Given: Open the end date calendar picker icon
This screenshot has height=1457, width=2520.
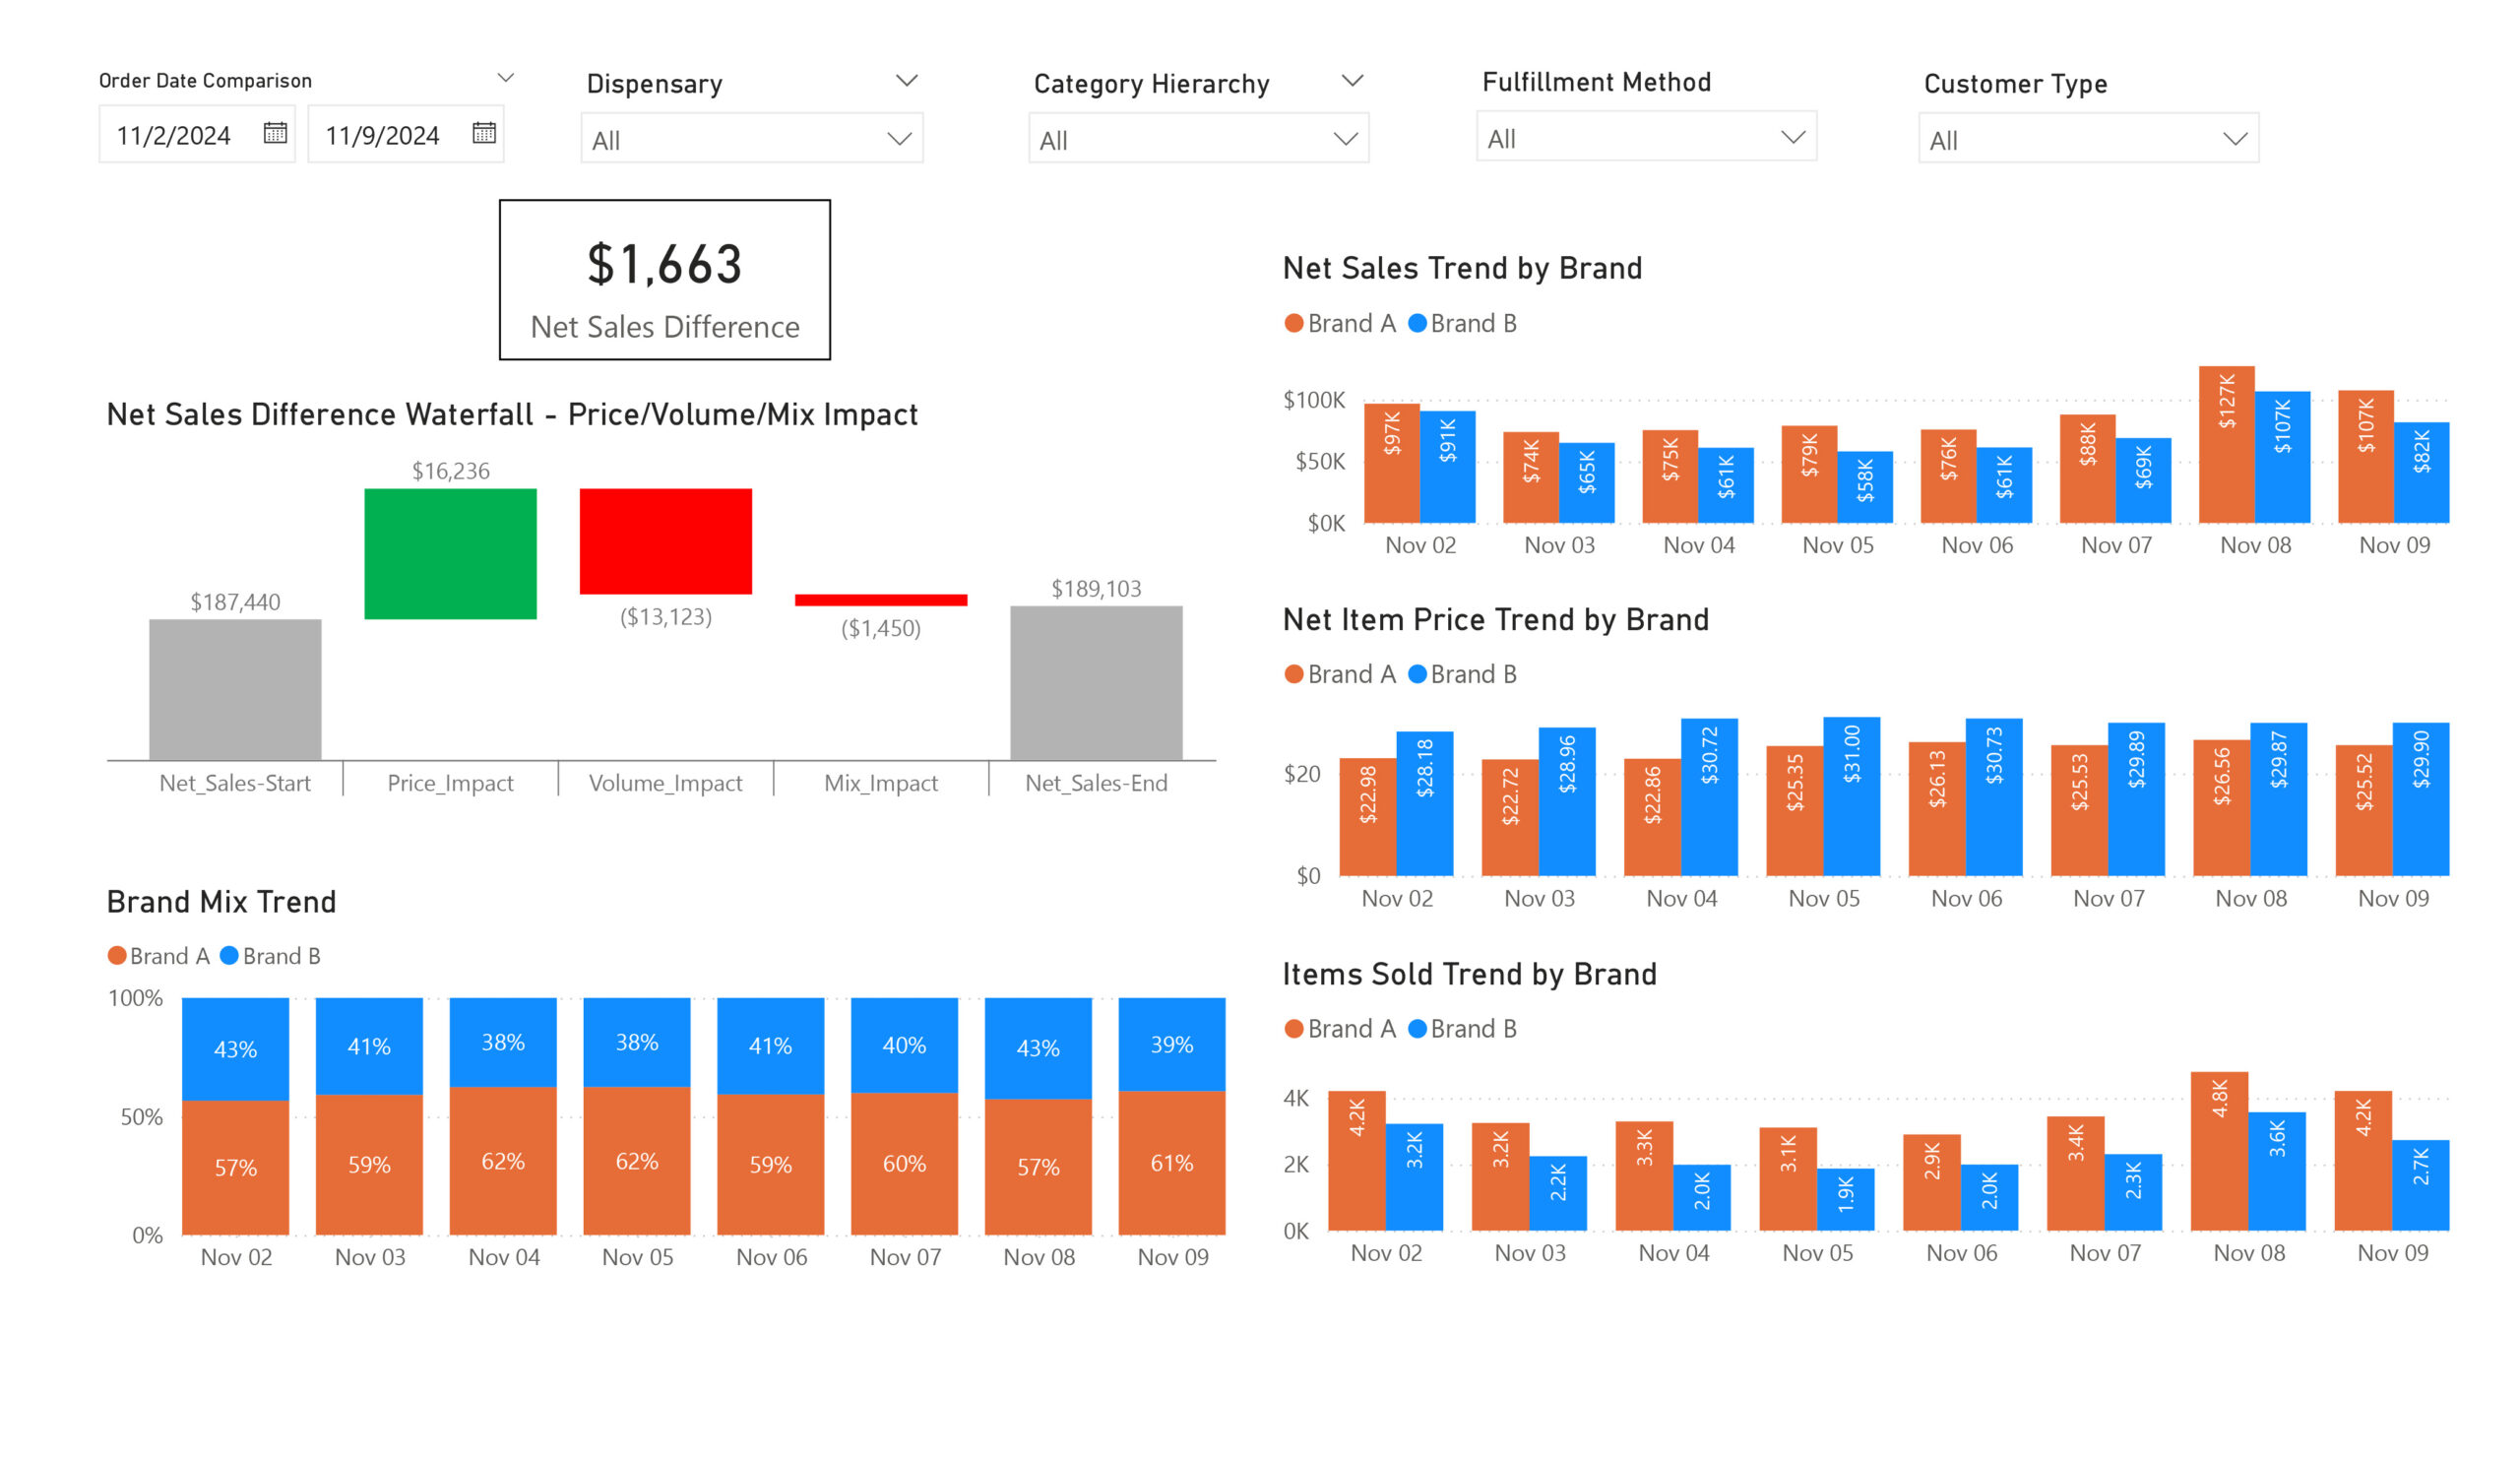Looking at the screenshot, I should click(x=484, y=133).
